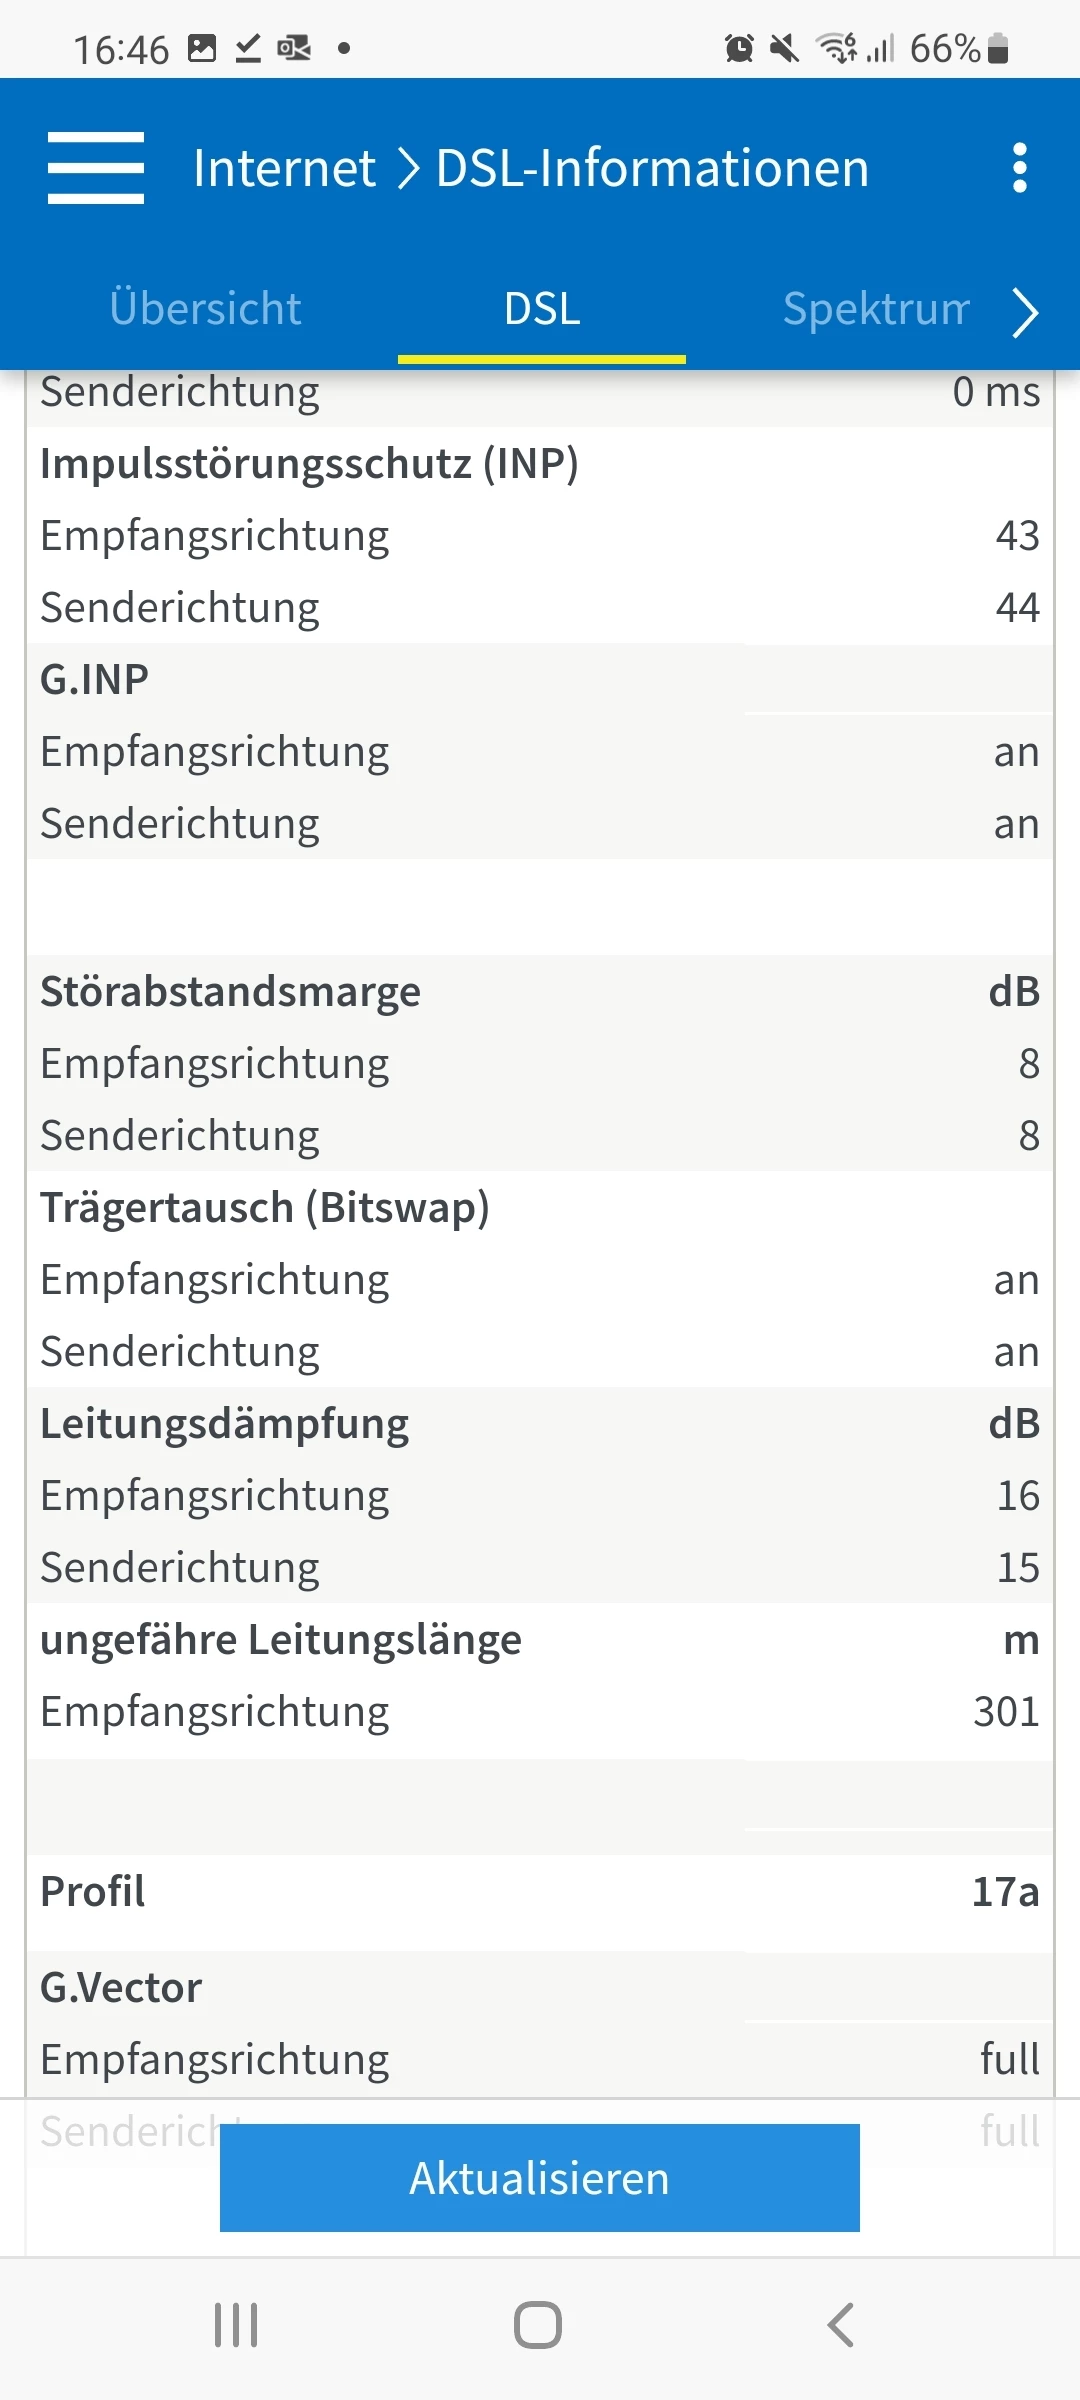Viewport: 1080px width, 2400px height.
Task: Open the three-dot overflow menu
Action: click(1019, 168)
